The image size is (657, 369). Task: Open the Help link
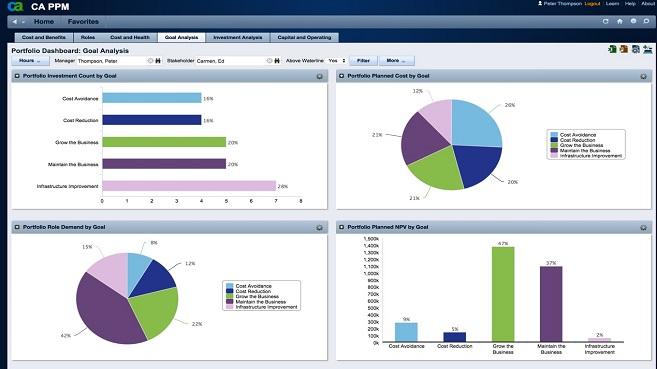(x=630, y=3)
